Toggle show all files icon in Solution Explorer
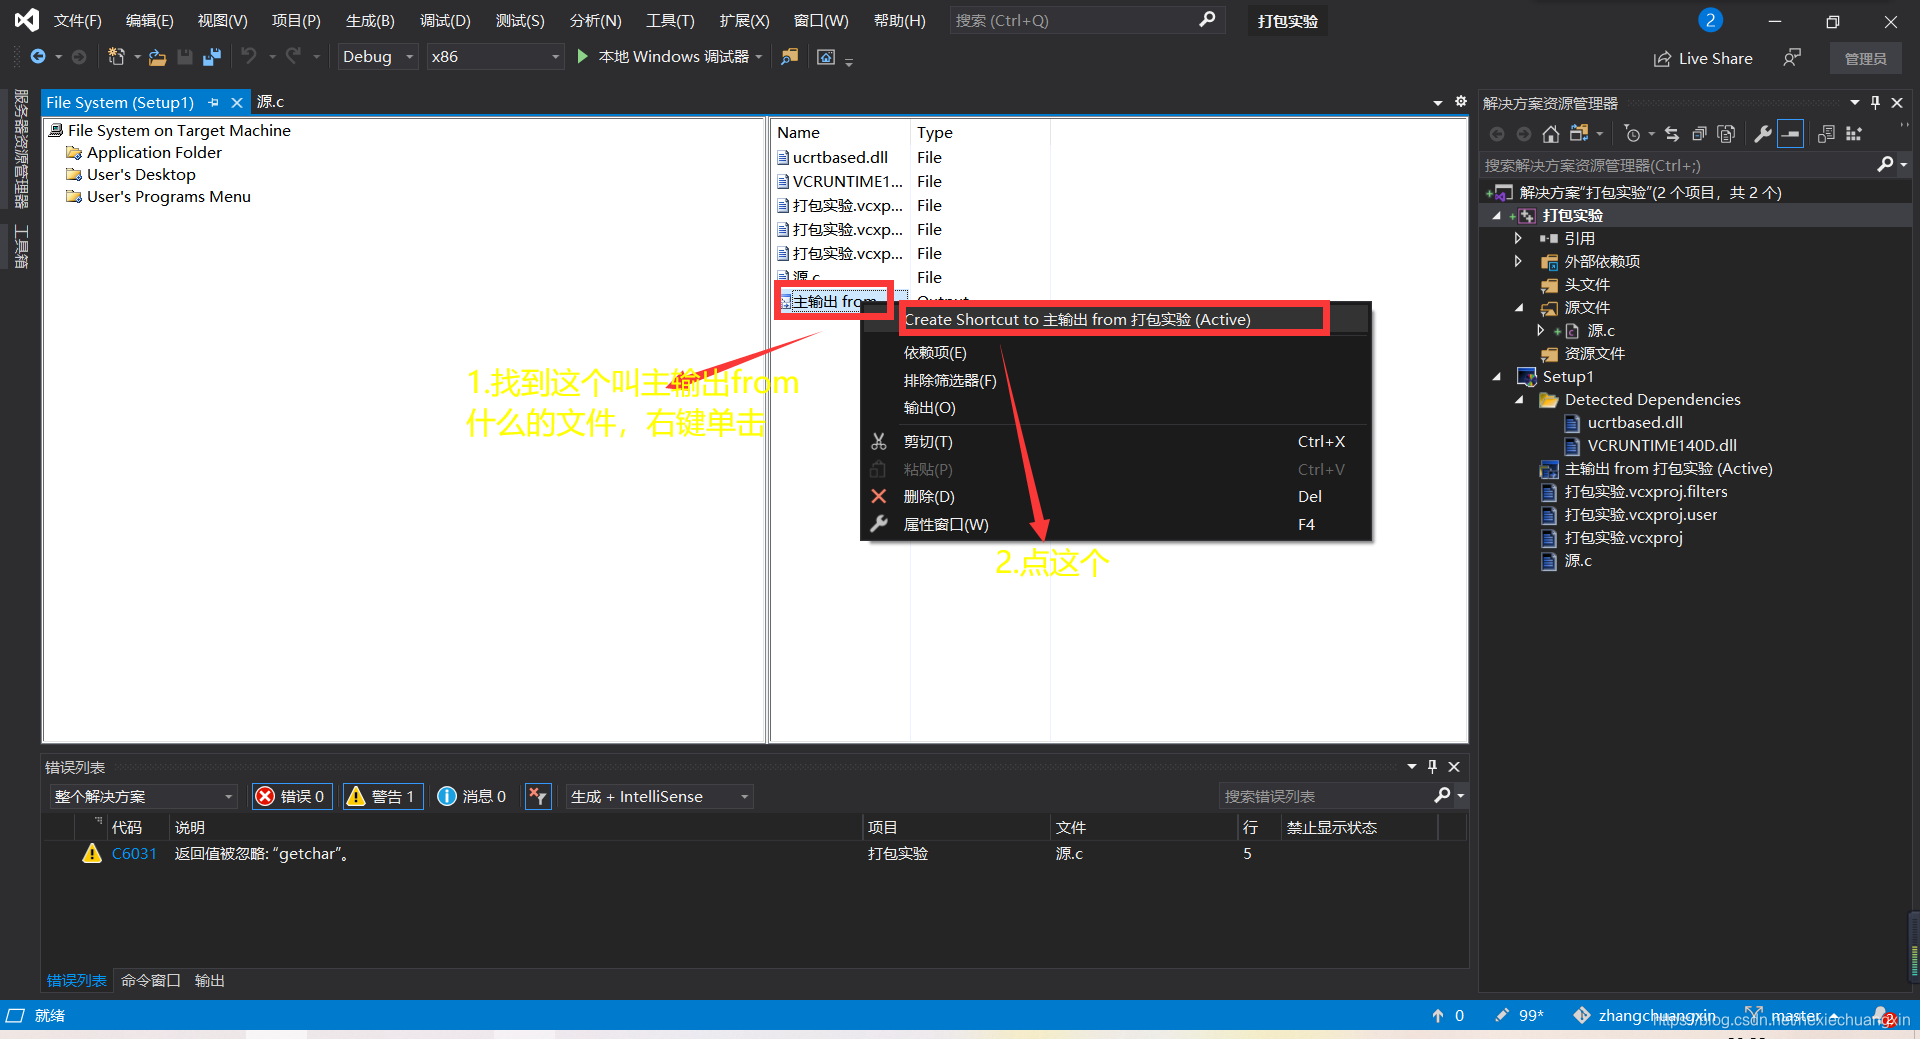Viewport: 1920px width, 1039px height. pos(1726,134)
